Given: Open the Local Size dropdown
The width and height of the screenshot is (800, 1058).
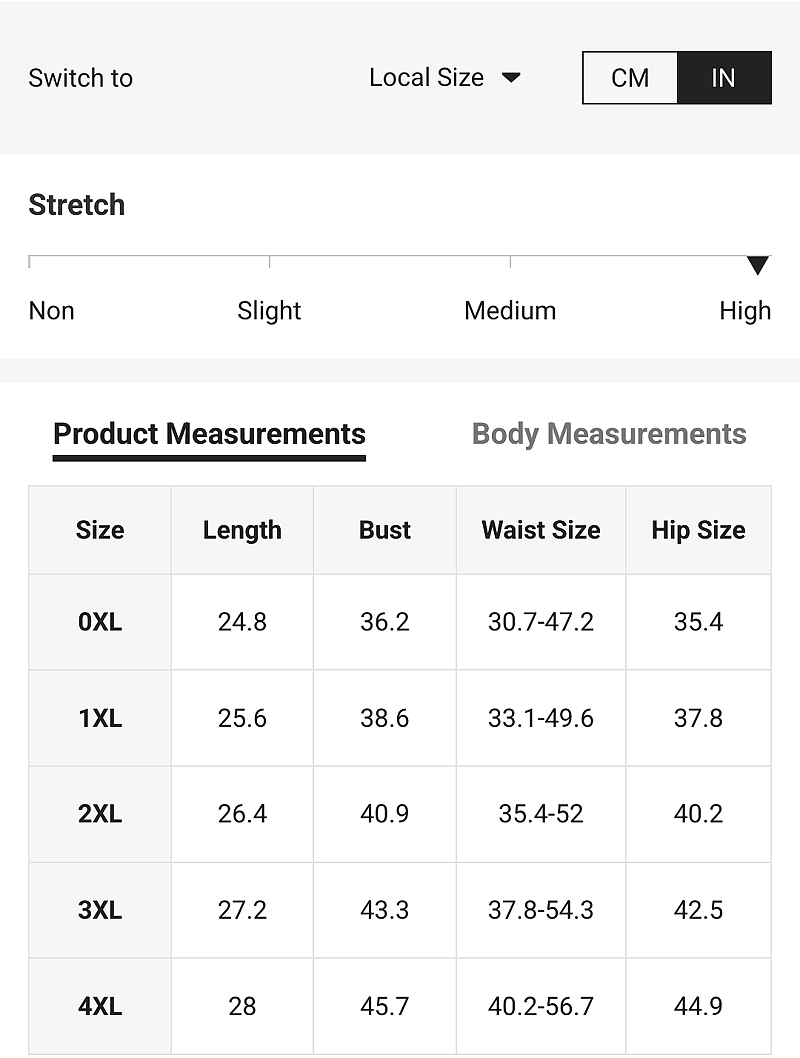Looking at the screenshot, I should [445, 78].
